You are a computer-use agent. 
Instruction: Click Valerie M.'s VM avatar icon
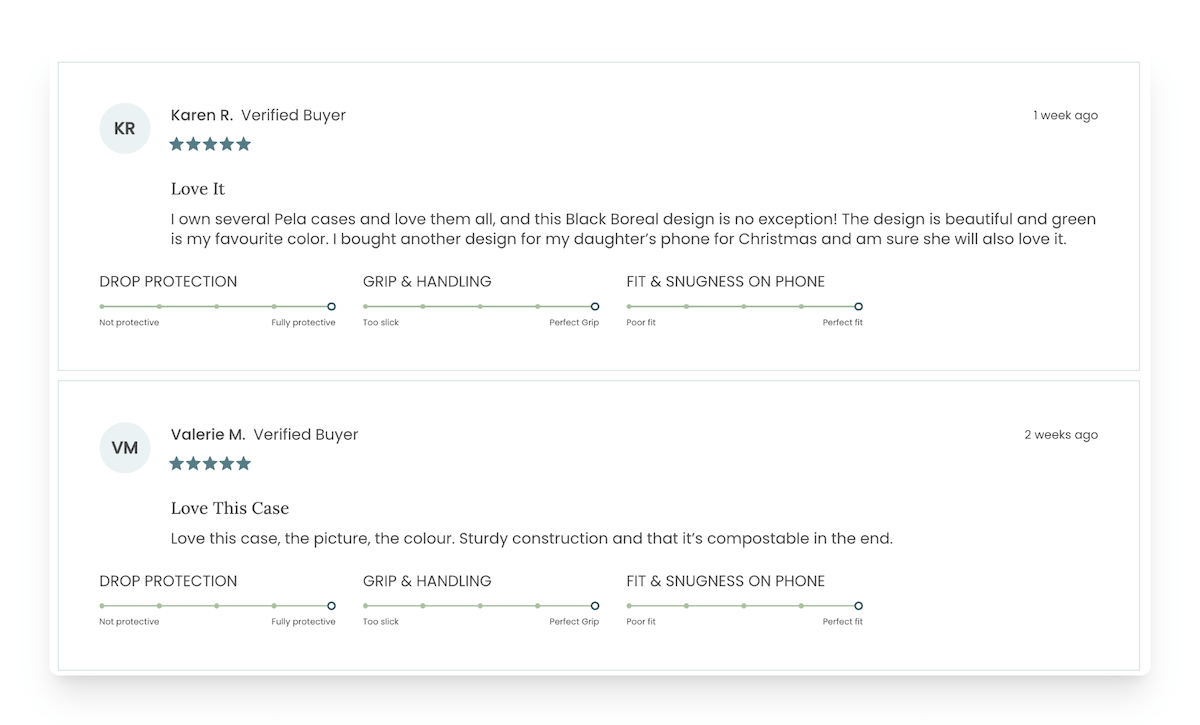pos(124,447)
